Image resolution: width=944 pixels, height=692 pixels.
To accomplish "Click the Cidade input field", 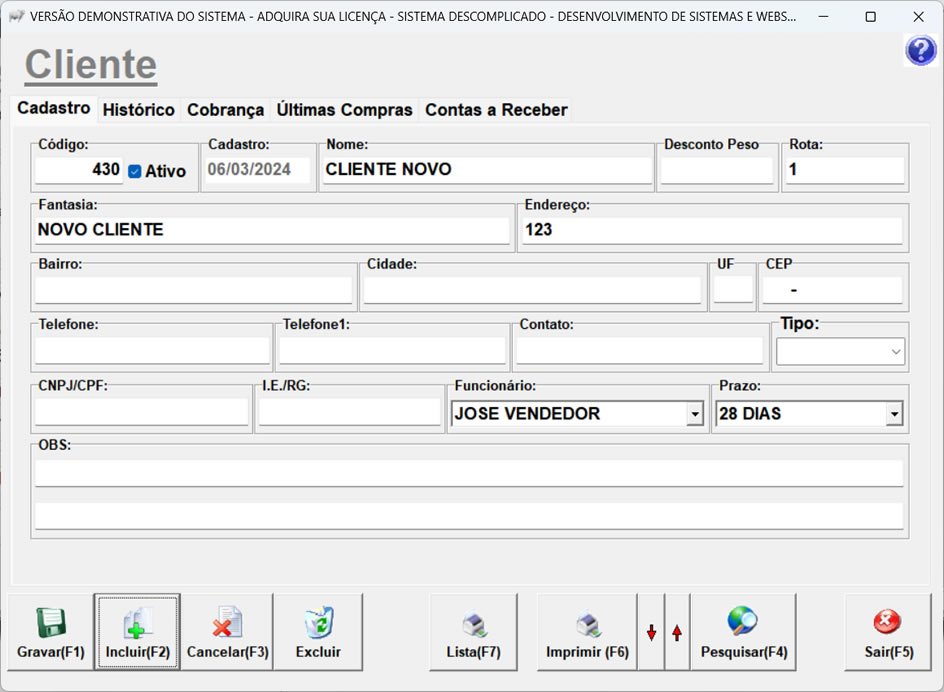I will (532, 290).
